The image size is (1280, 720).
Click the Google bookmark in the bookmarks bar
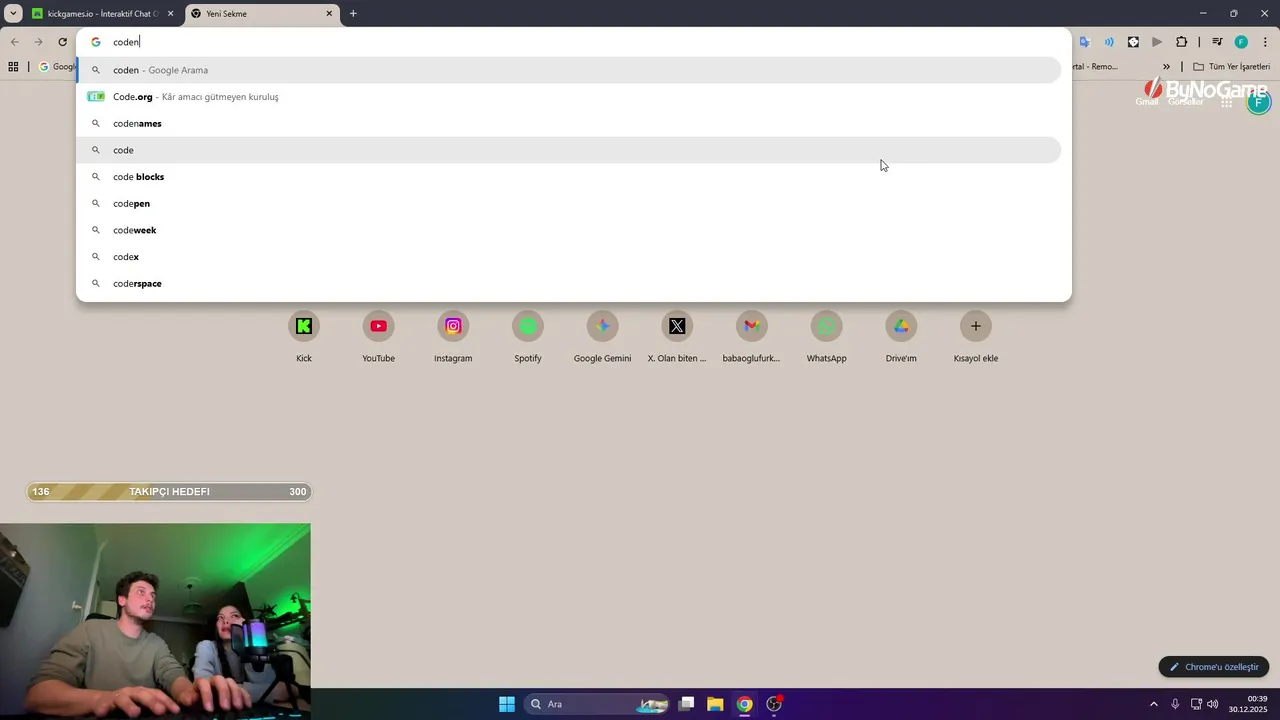click(56, 67)
